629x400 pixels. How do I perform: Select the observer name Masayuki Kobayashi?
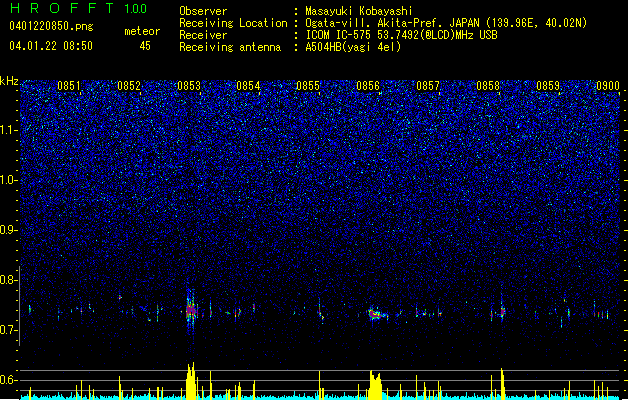pos(359,11)
